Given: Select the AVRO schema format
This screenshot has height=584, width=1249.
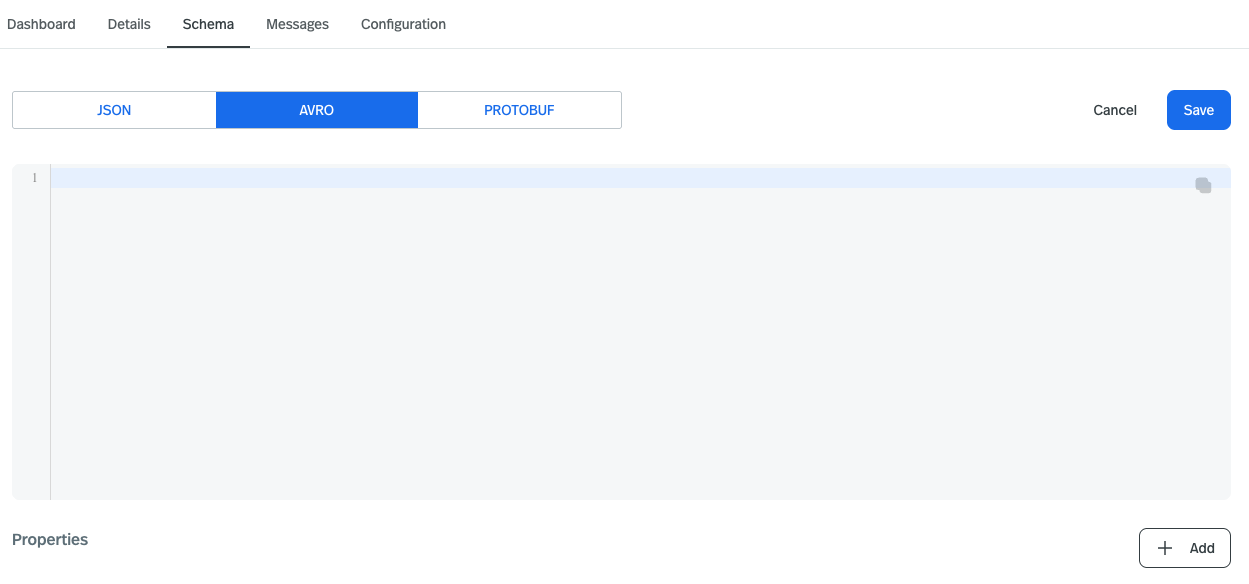Looking at the screenshot, I should pyautogui.click(x=316, y=110).
